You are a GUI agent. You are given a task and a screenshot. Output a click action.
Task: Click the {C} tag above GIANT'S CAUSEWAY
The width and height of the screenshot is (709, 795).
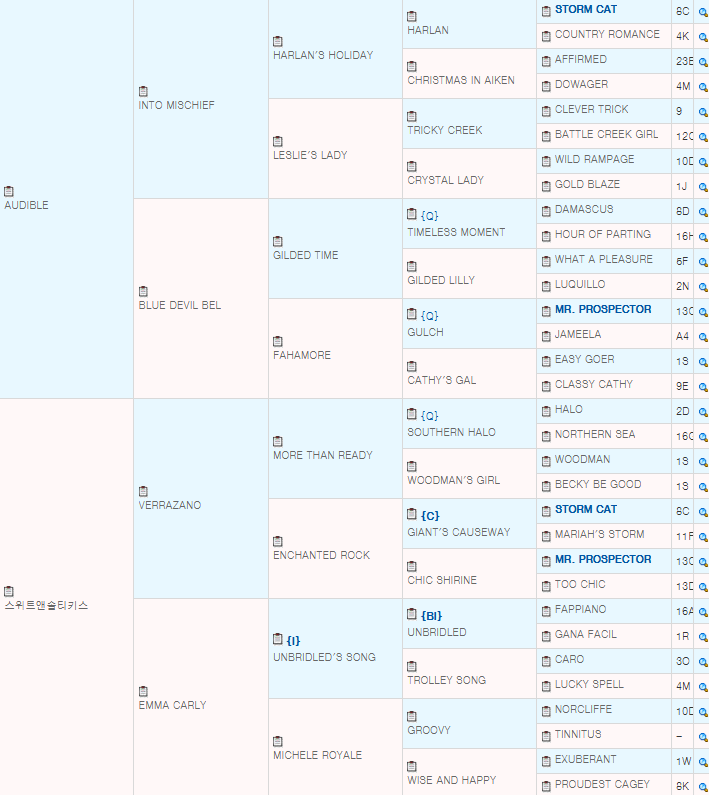[430, 516]
